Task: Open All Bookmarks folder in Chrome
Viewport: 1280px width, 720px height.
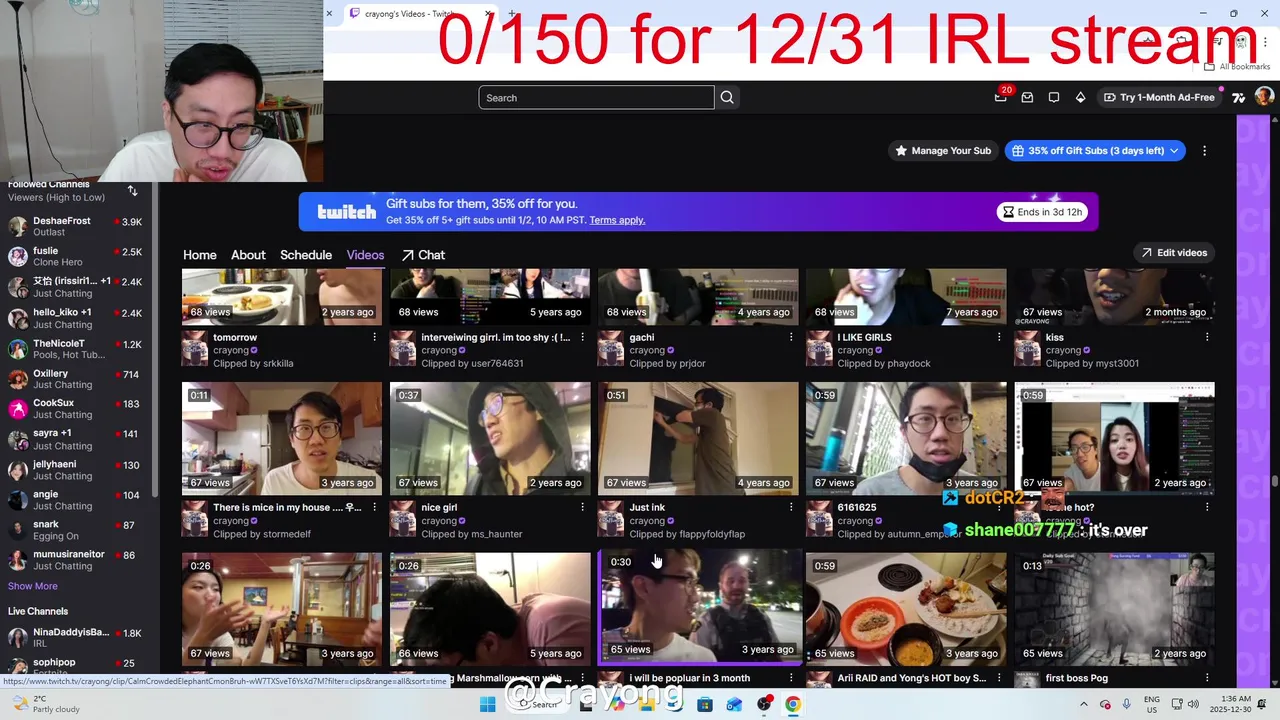Action: [x=1238, y=66]
